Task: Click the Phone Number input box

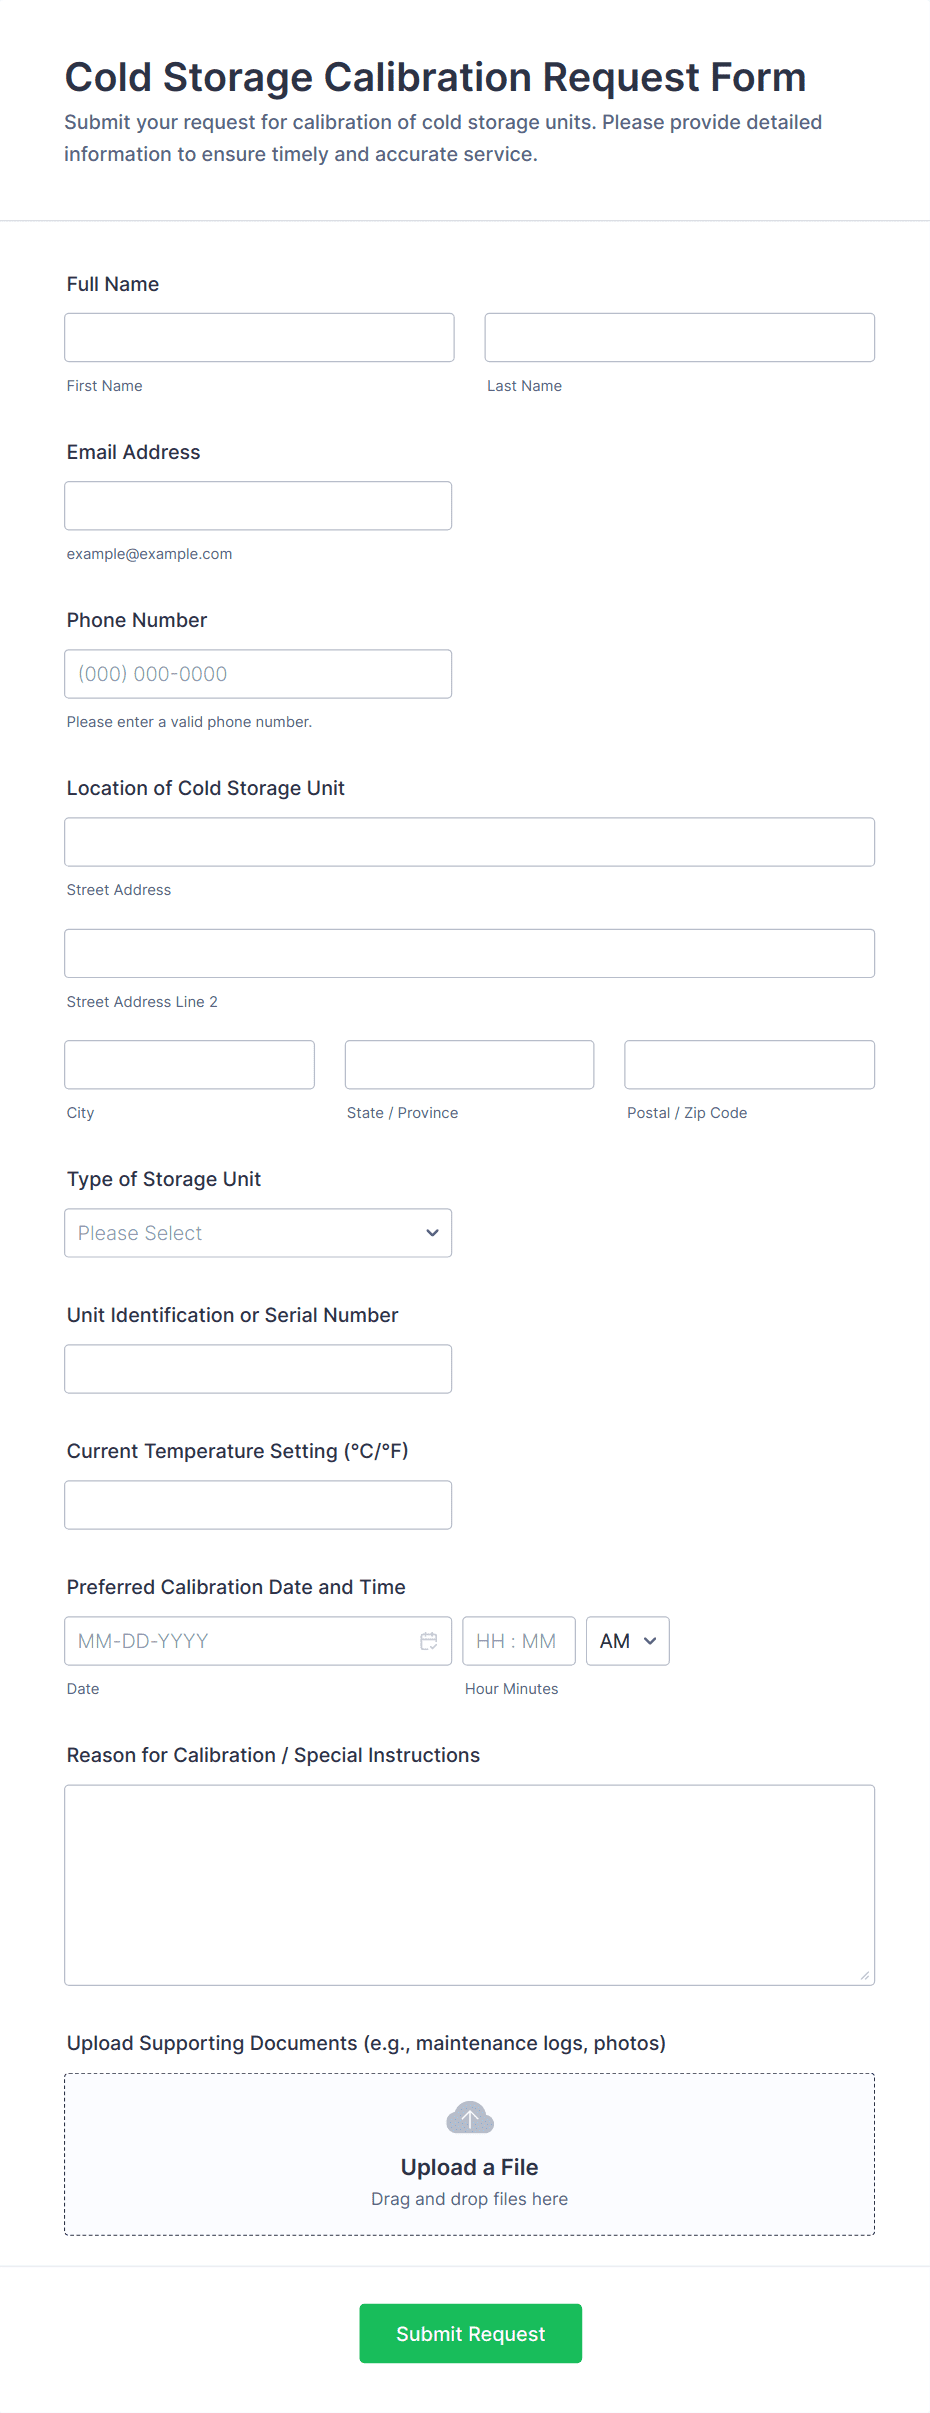Action: pyautogui.click(x=258, y=674)
